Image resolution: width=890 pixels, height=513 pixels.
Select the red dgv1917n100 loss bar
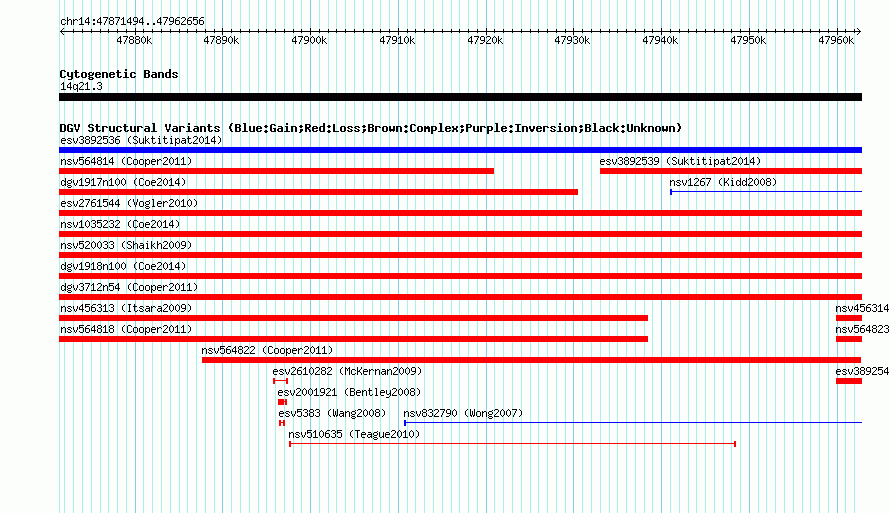pyautogui.click(x=318, y=192)
